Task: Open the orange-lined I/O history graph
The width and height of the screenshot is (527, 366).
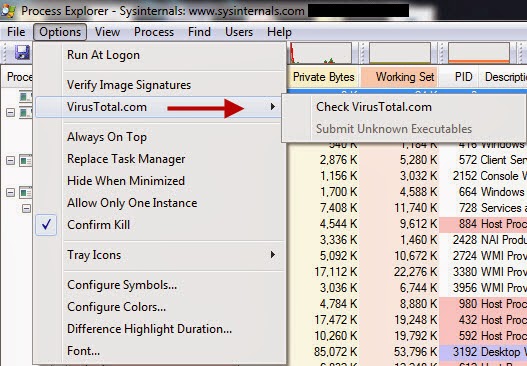Action: tap(479, 53)
